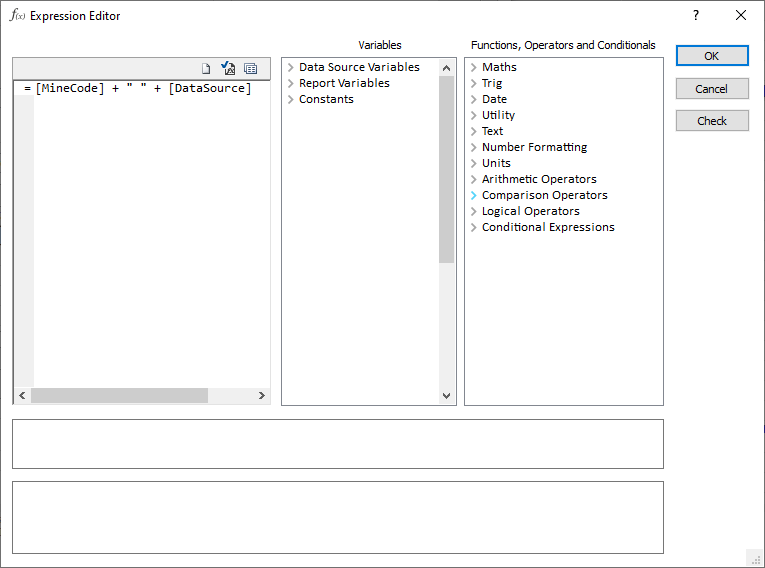
Task: Select the Text functions item
Action: tap(492, 131)
